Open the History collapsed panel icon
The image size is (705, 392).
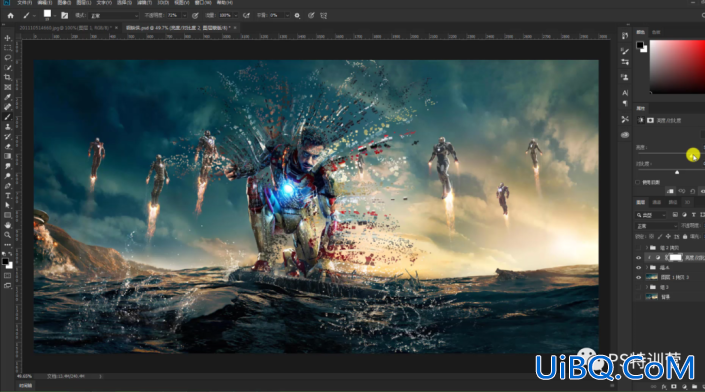625,36
